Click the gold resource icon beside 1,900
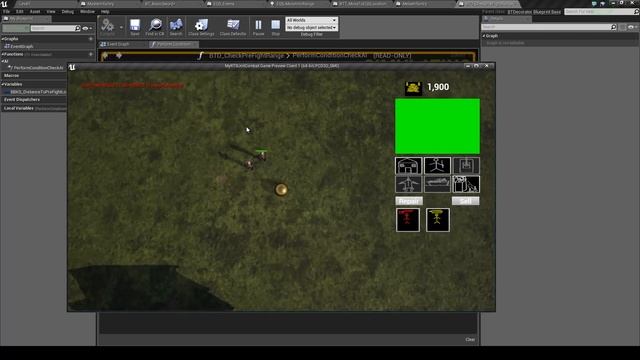 [413, 88]
